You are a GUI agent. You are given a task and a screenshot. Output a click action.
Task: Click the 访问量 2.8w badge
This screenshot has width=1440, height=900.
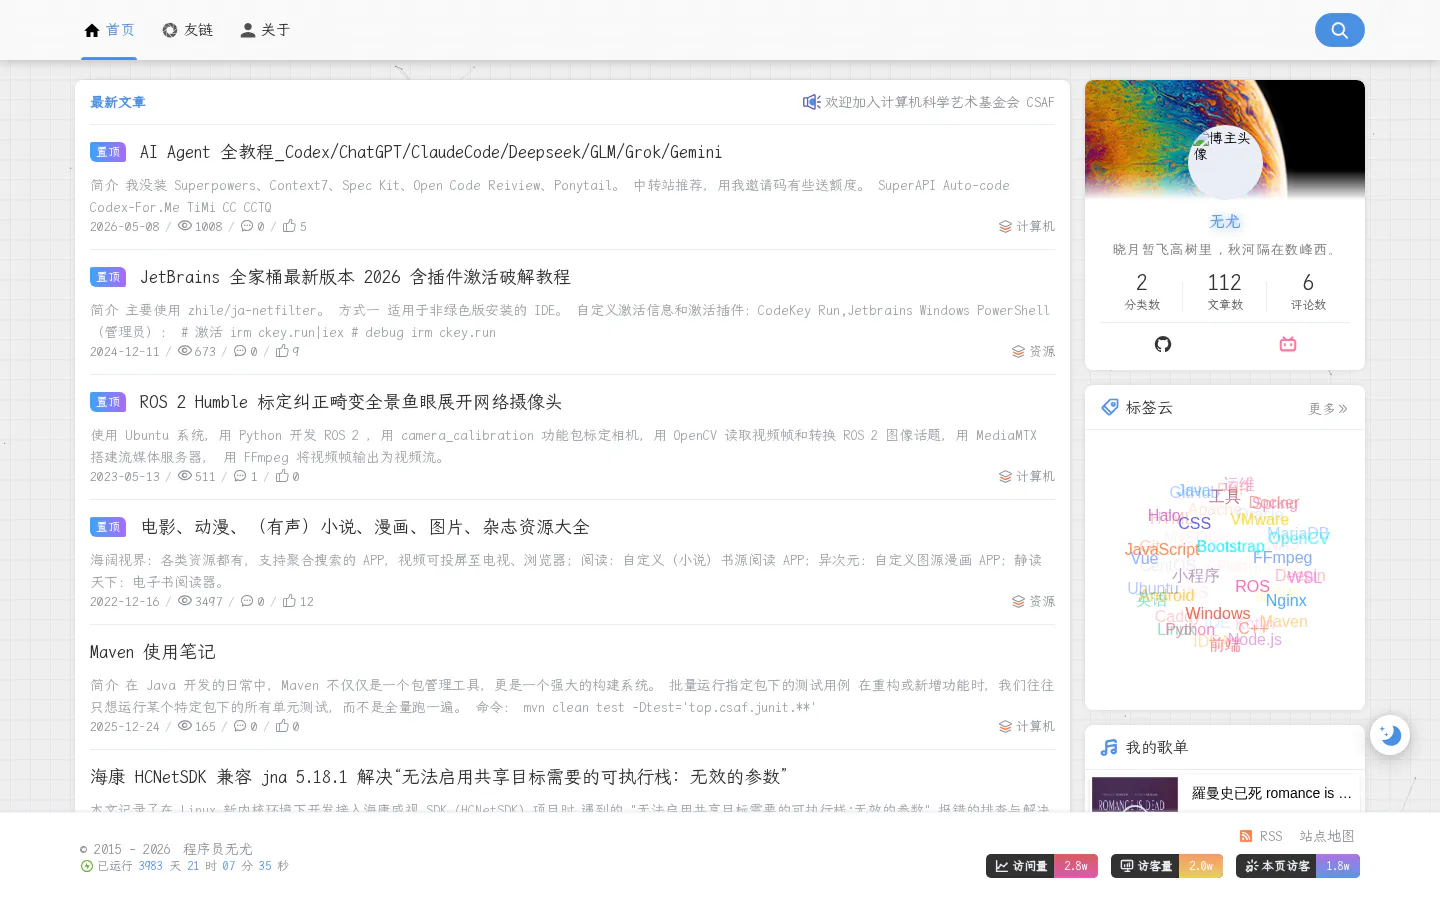pos(1042,866)
